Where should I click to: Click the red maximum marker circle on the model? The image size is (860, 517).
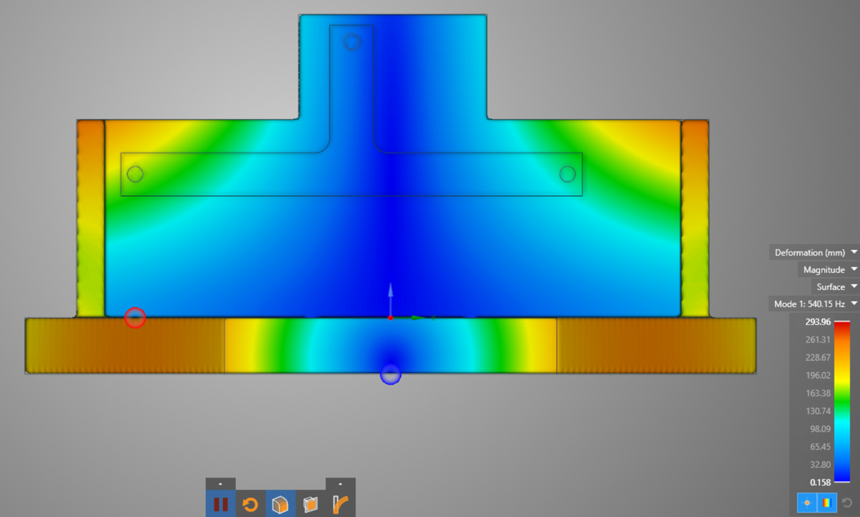[135, 317]
